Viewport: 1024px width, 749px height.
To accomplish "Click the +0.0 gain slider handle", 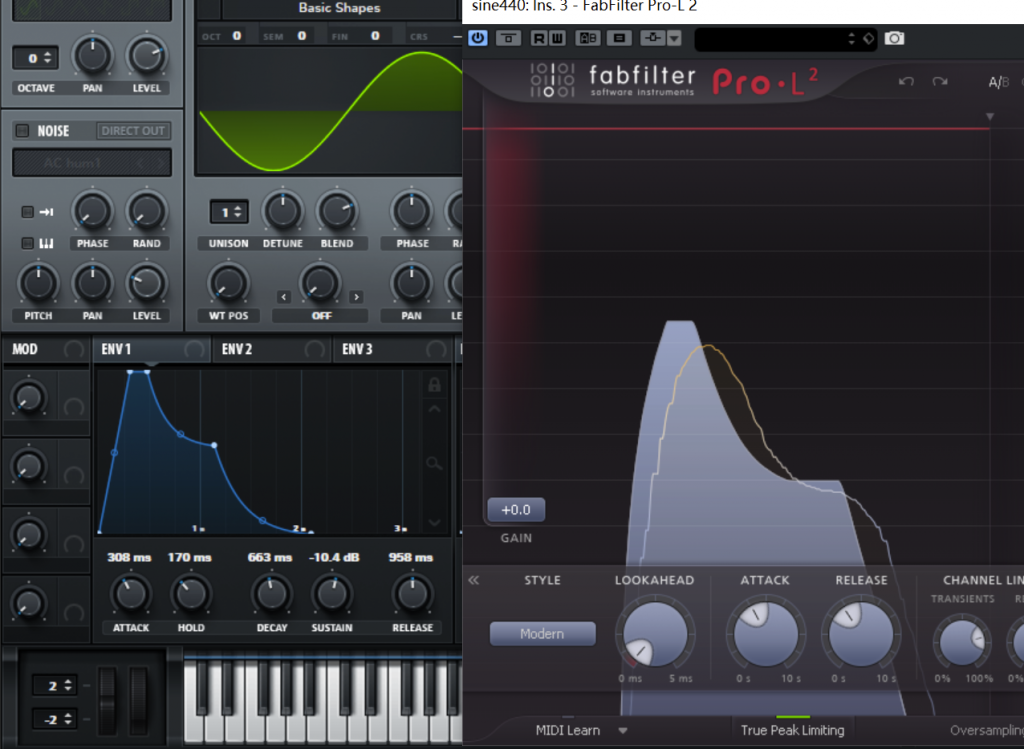I will (x=516, y=510).
